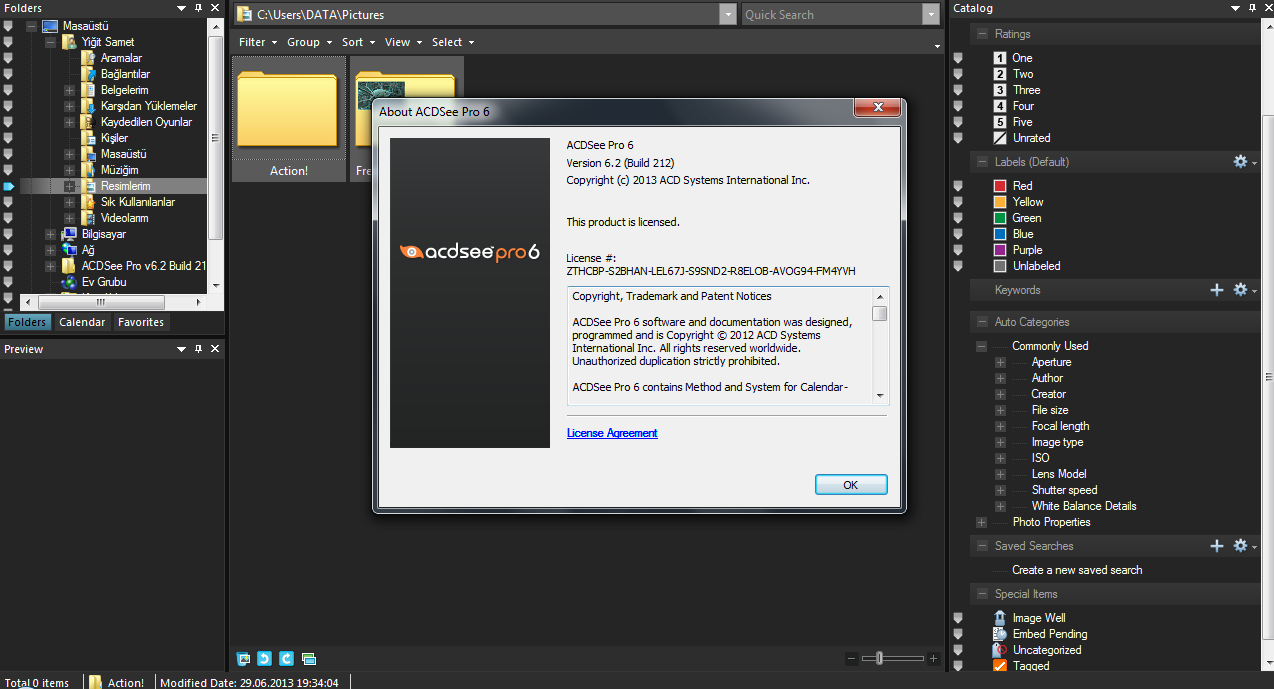Toggle the Red label filter shield

[x=958, y=185]
